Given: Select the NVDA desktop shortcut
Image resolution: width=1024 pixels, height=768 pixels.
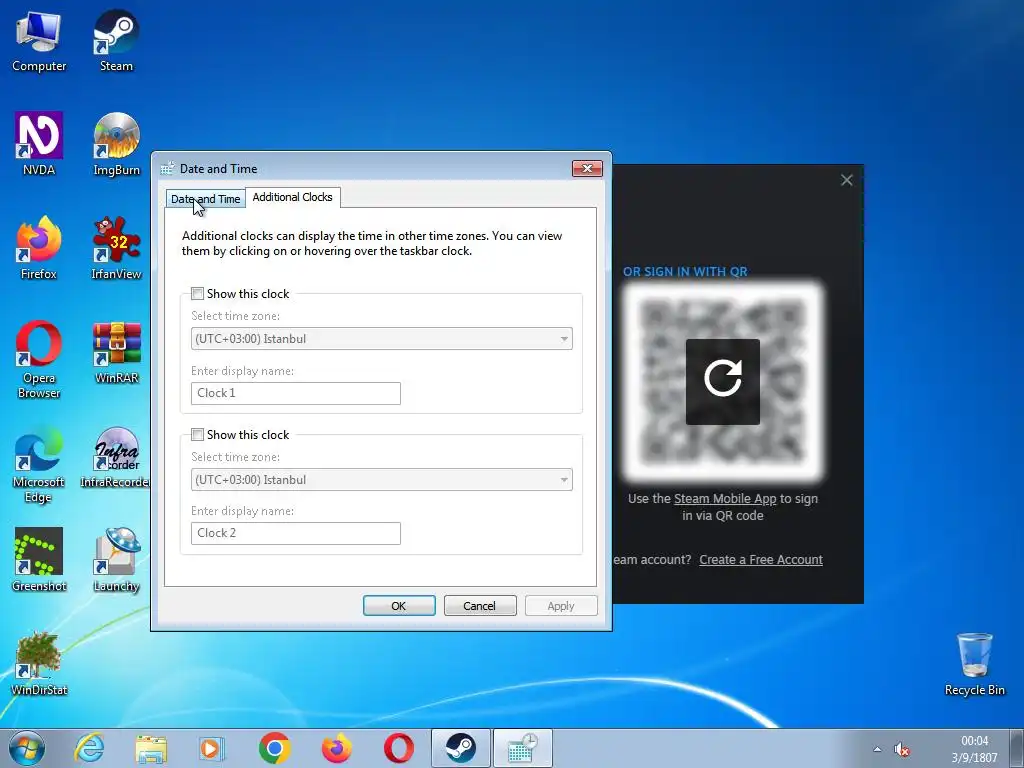Looking at the screenshot, I should pos(39,145).
